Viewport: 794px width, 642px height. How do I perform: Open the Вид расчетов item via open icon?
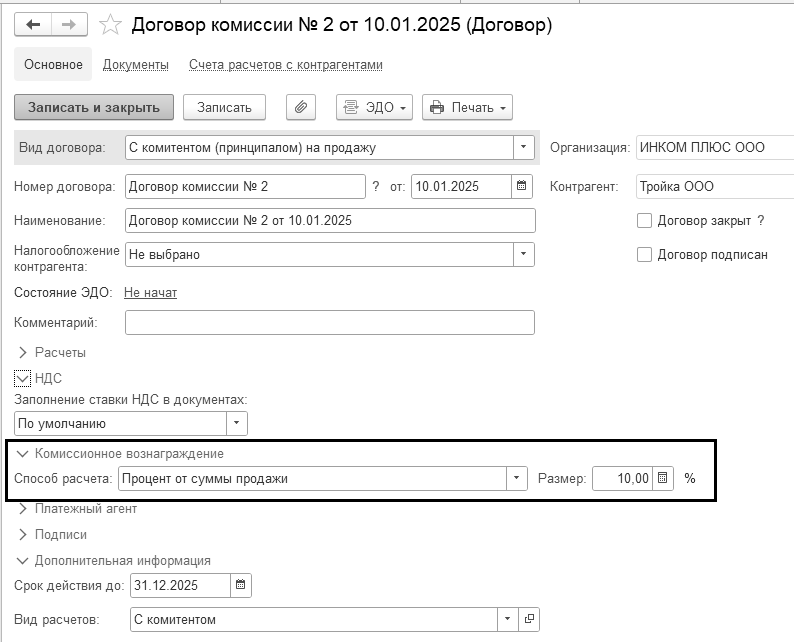[529, 619]
